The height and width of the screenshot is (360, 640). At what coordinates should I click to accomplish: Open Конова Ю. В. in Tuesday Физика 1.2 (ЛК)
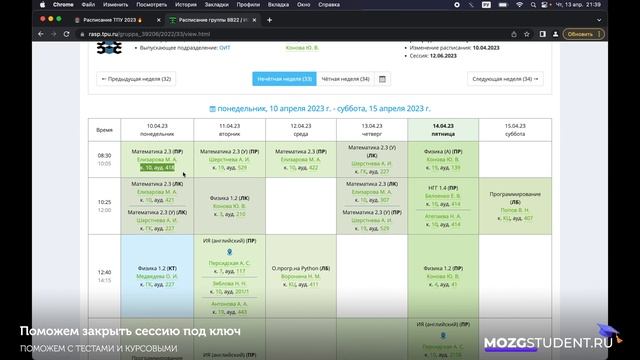coord(229,206)
